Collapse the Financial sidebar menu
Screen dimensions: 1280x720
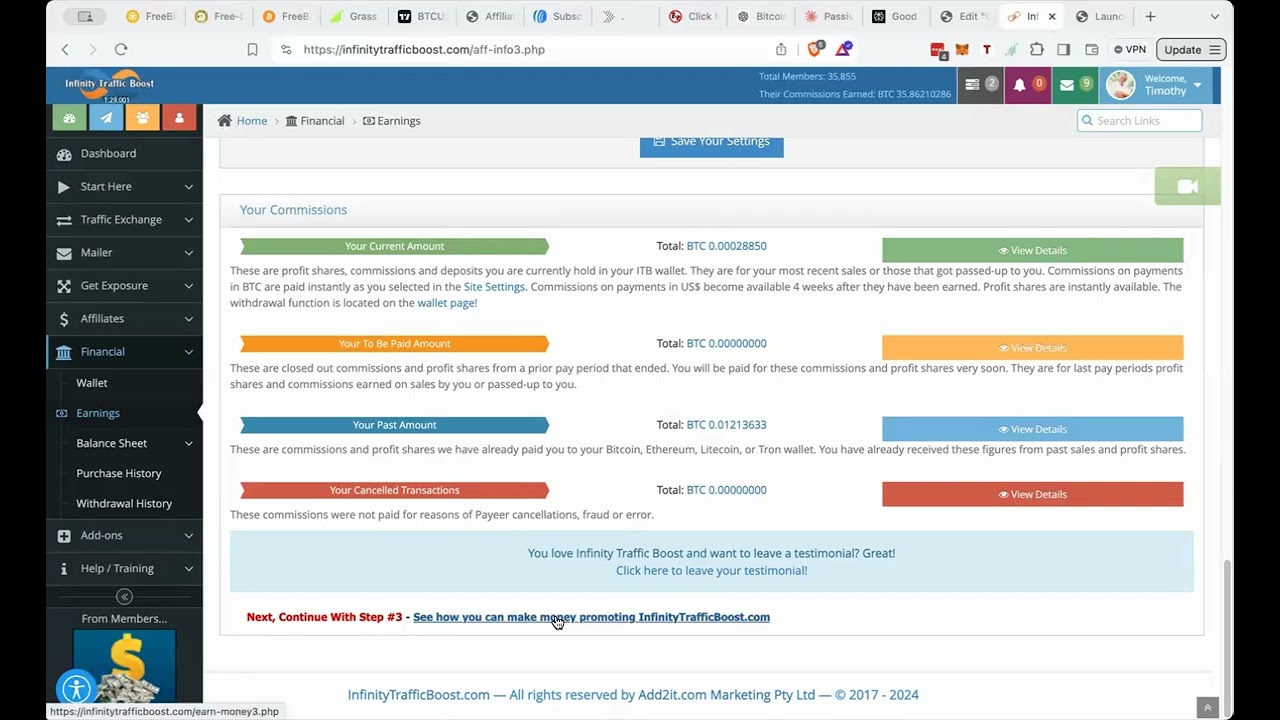coord(125,352)
